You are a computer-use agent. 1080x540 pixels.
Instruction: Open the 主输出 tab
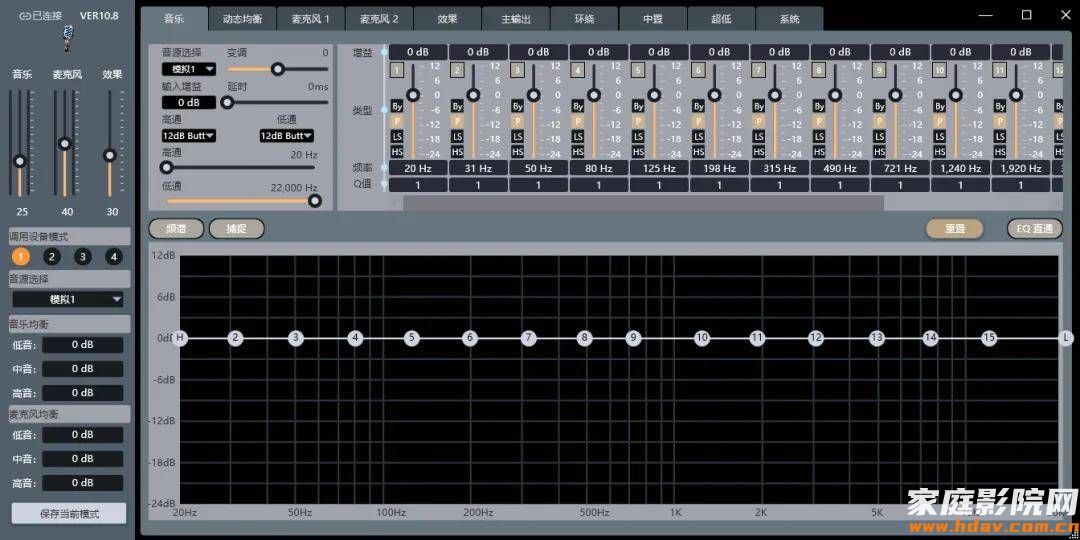[x=515, y=19]
